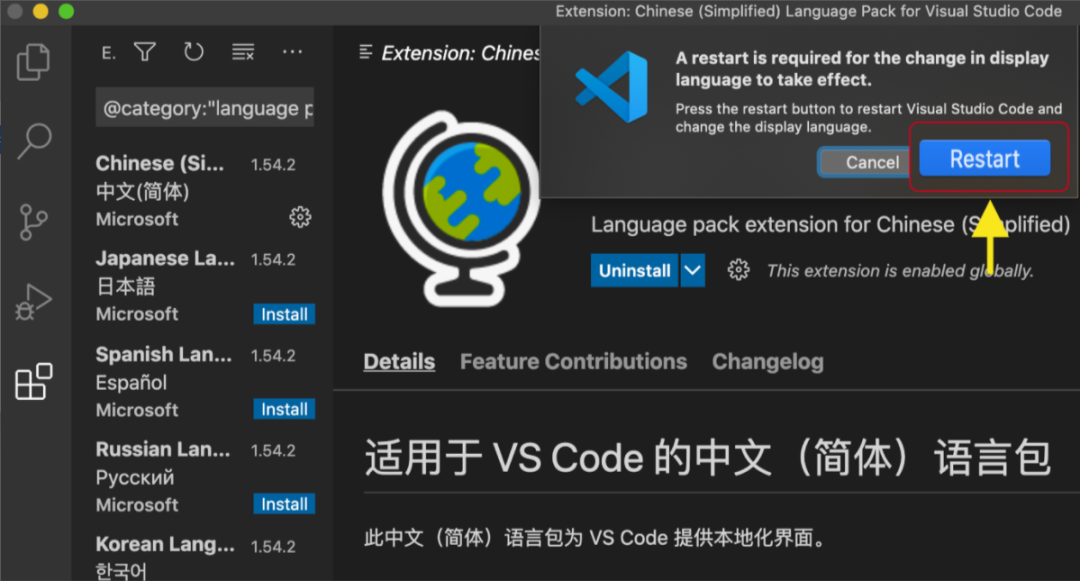1080x581 pixels.
Task: Click the extension editor tab icon
Action: coord(366,52)
